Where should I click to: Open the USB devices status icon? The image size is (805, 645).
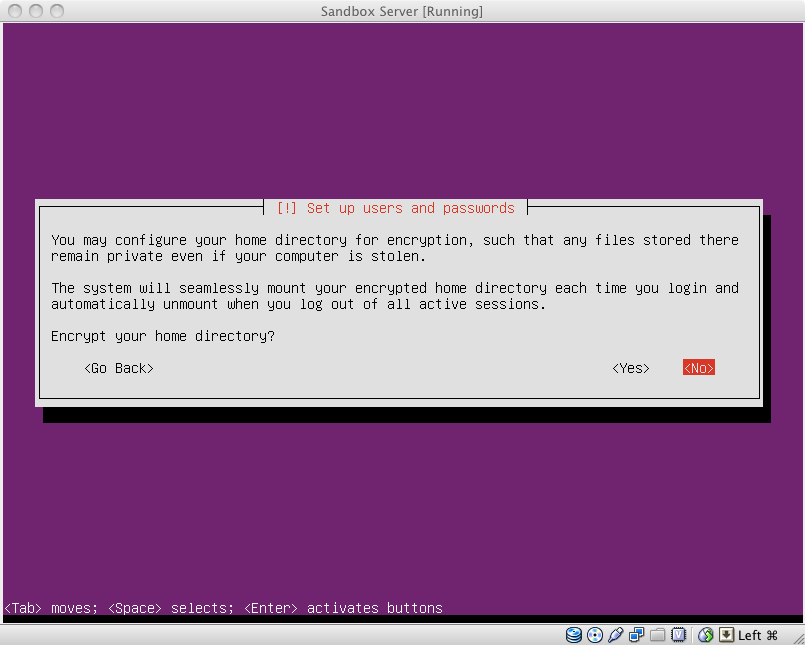(616, 635)
